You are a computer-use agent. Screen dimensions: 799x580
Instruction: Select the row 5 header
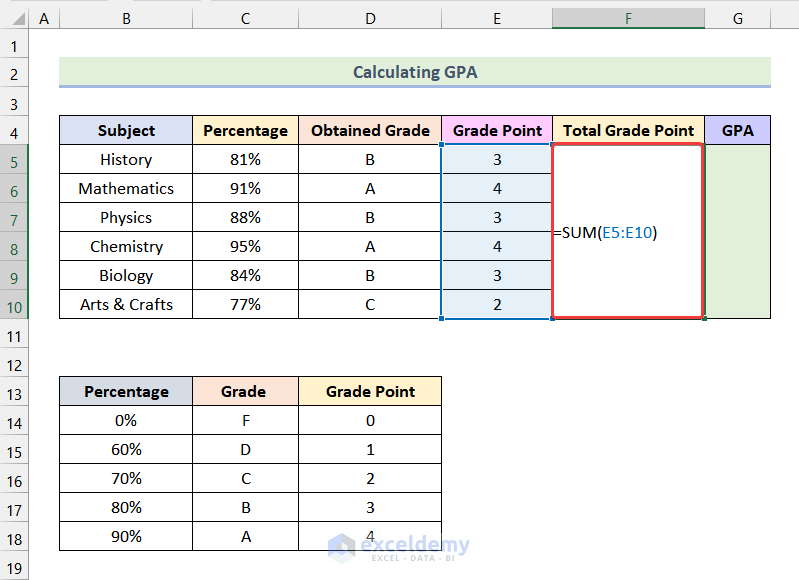[x=15, y=160]
